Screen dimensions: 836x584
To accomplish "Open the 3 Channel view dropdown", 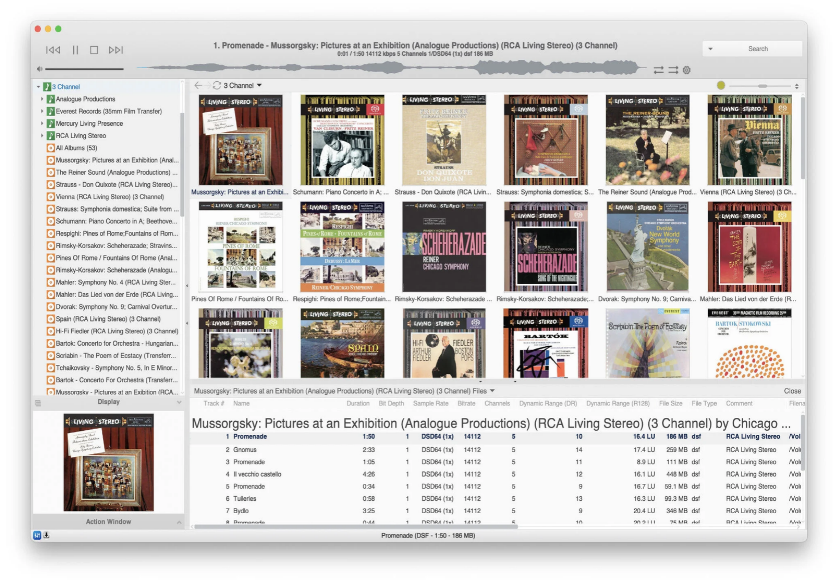I will tap(259, 85).
